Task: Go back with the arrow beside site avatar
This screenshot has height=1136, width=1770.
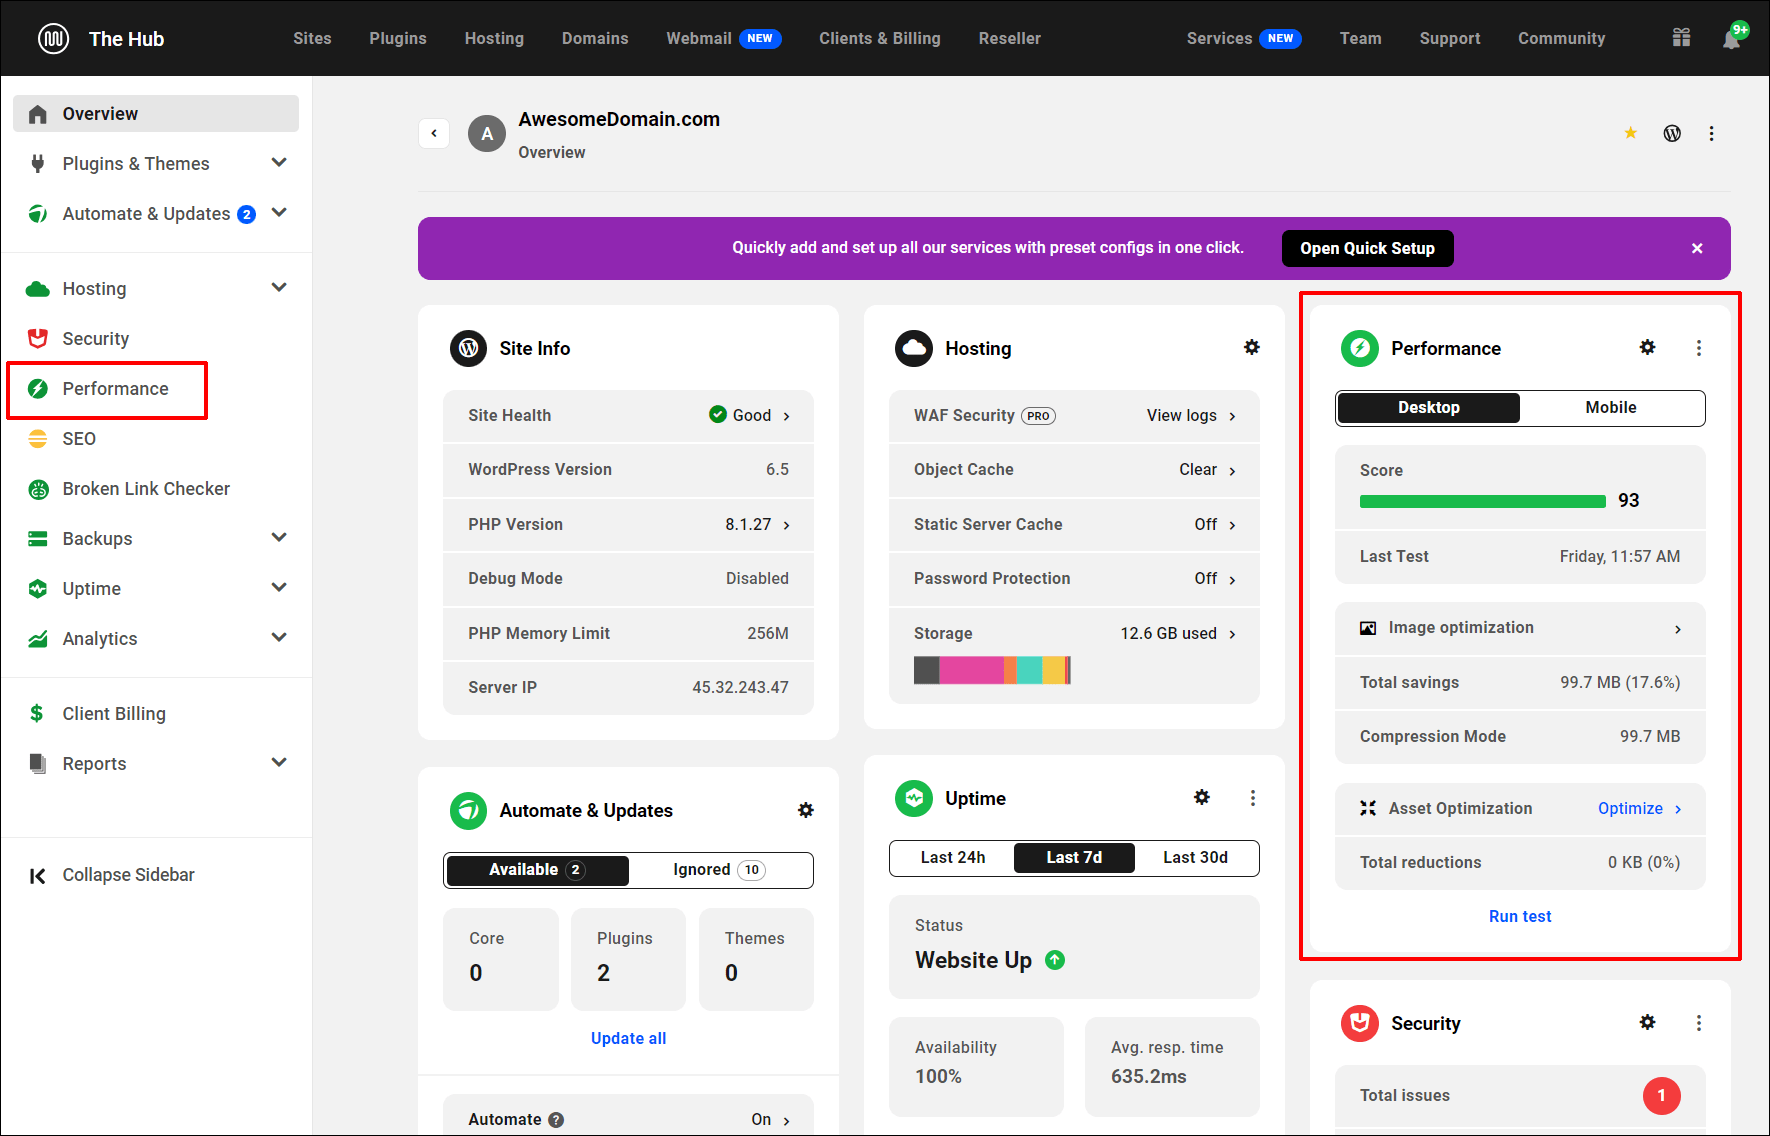Action: [x=434, y=133]
